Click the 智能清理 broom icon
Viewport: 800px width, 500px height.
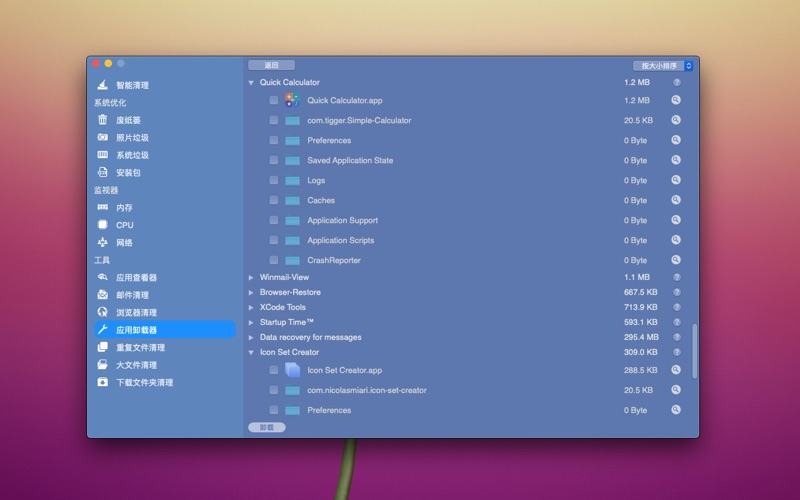(102, 85)
